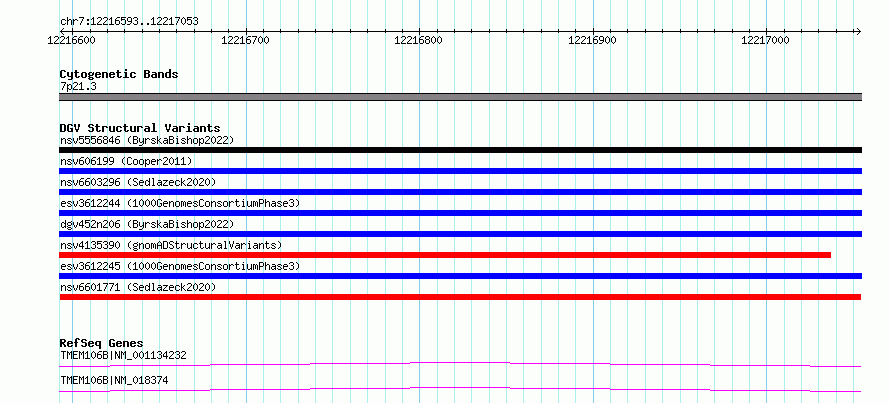Click the TMEM106B|NM_001134232 transcript label
This screenshot has height=403, width=890.
[123, 355]
